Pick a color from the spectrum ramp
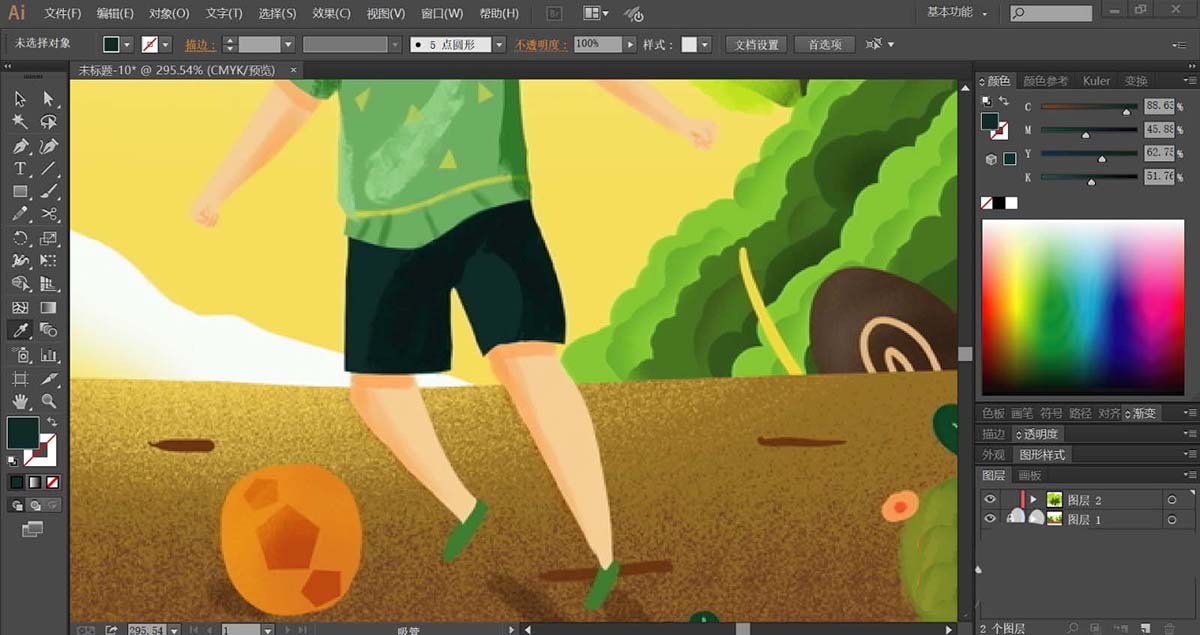The width and height of the screenshot is (1200, 635). click(x=1083, y=307)
